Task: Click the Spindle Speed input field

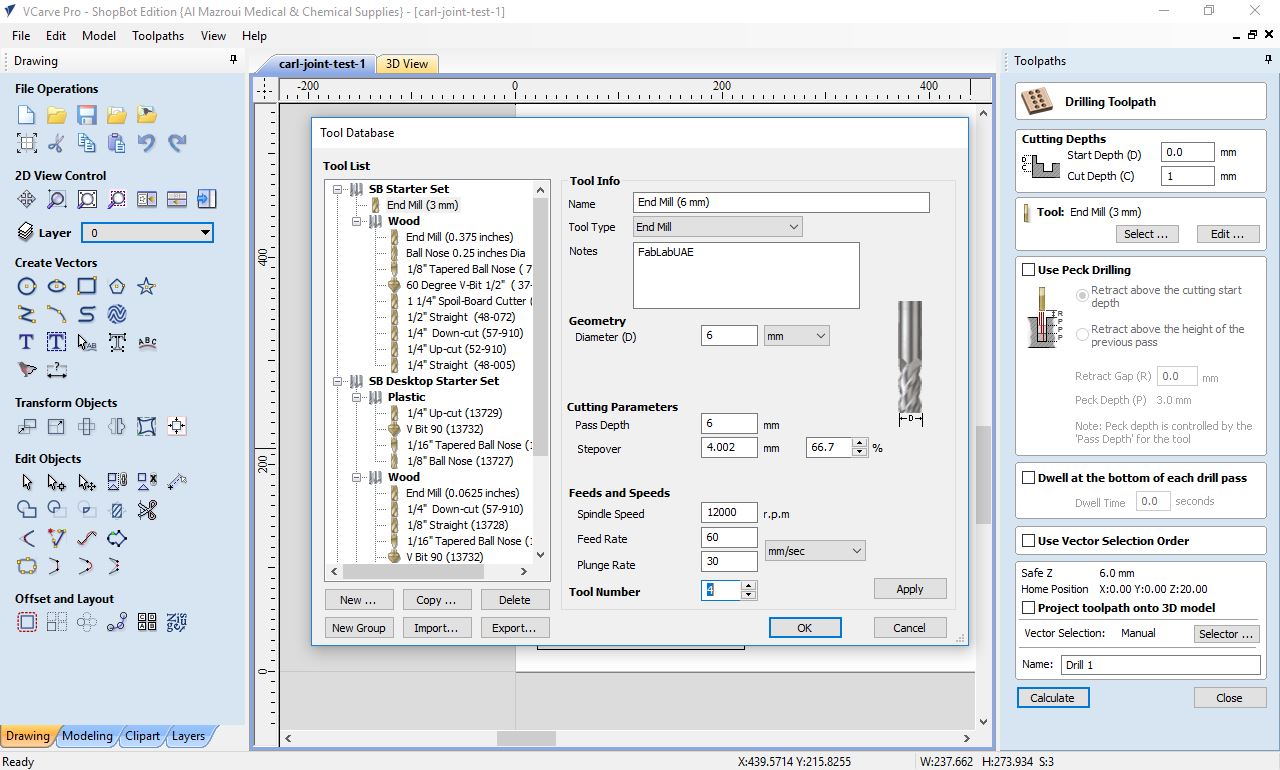Action: 729,512
